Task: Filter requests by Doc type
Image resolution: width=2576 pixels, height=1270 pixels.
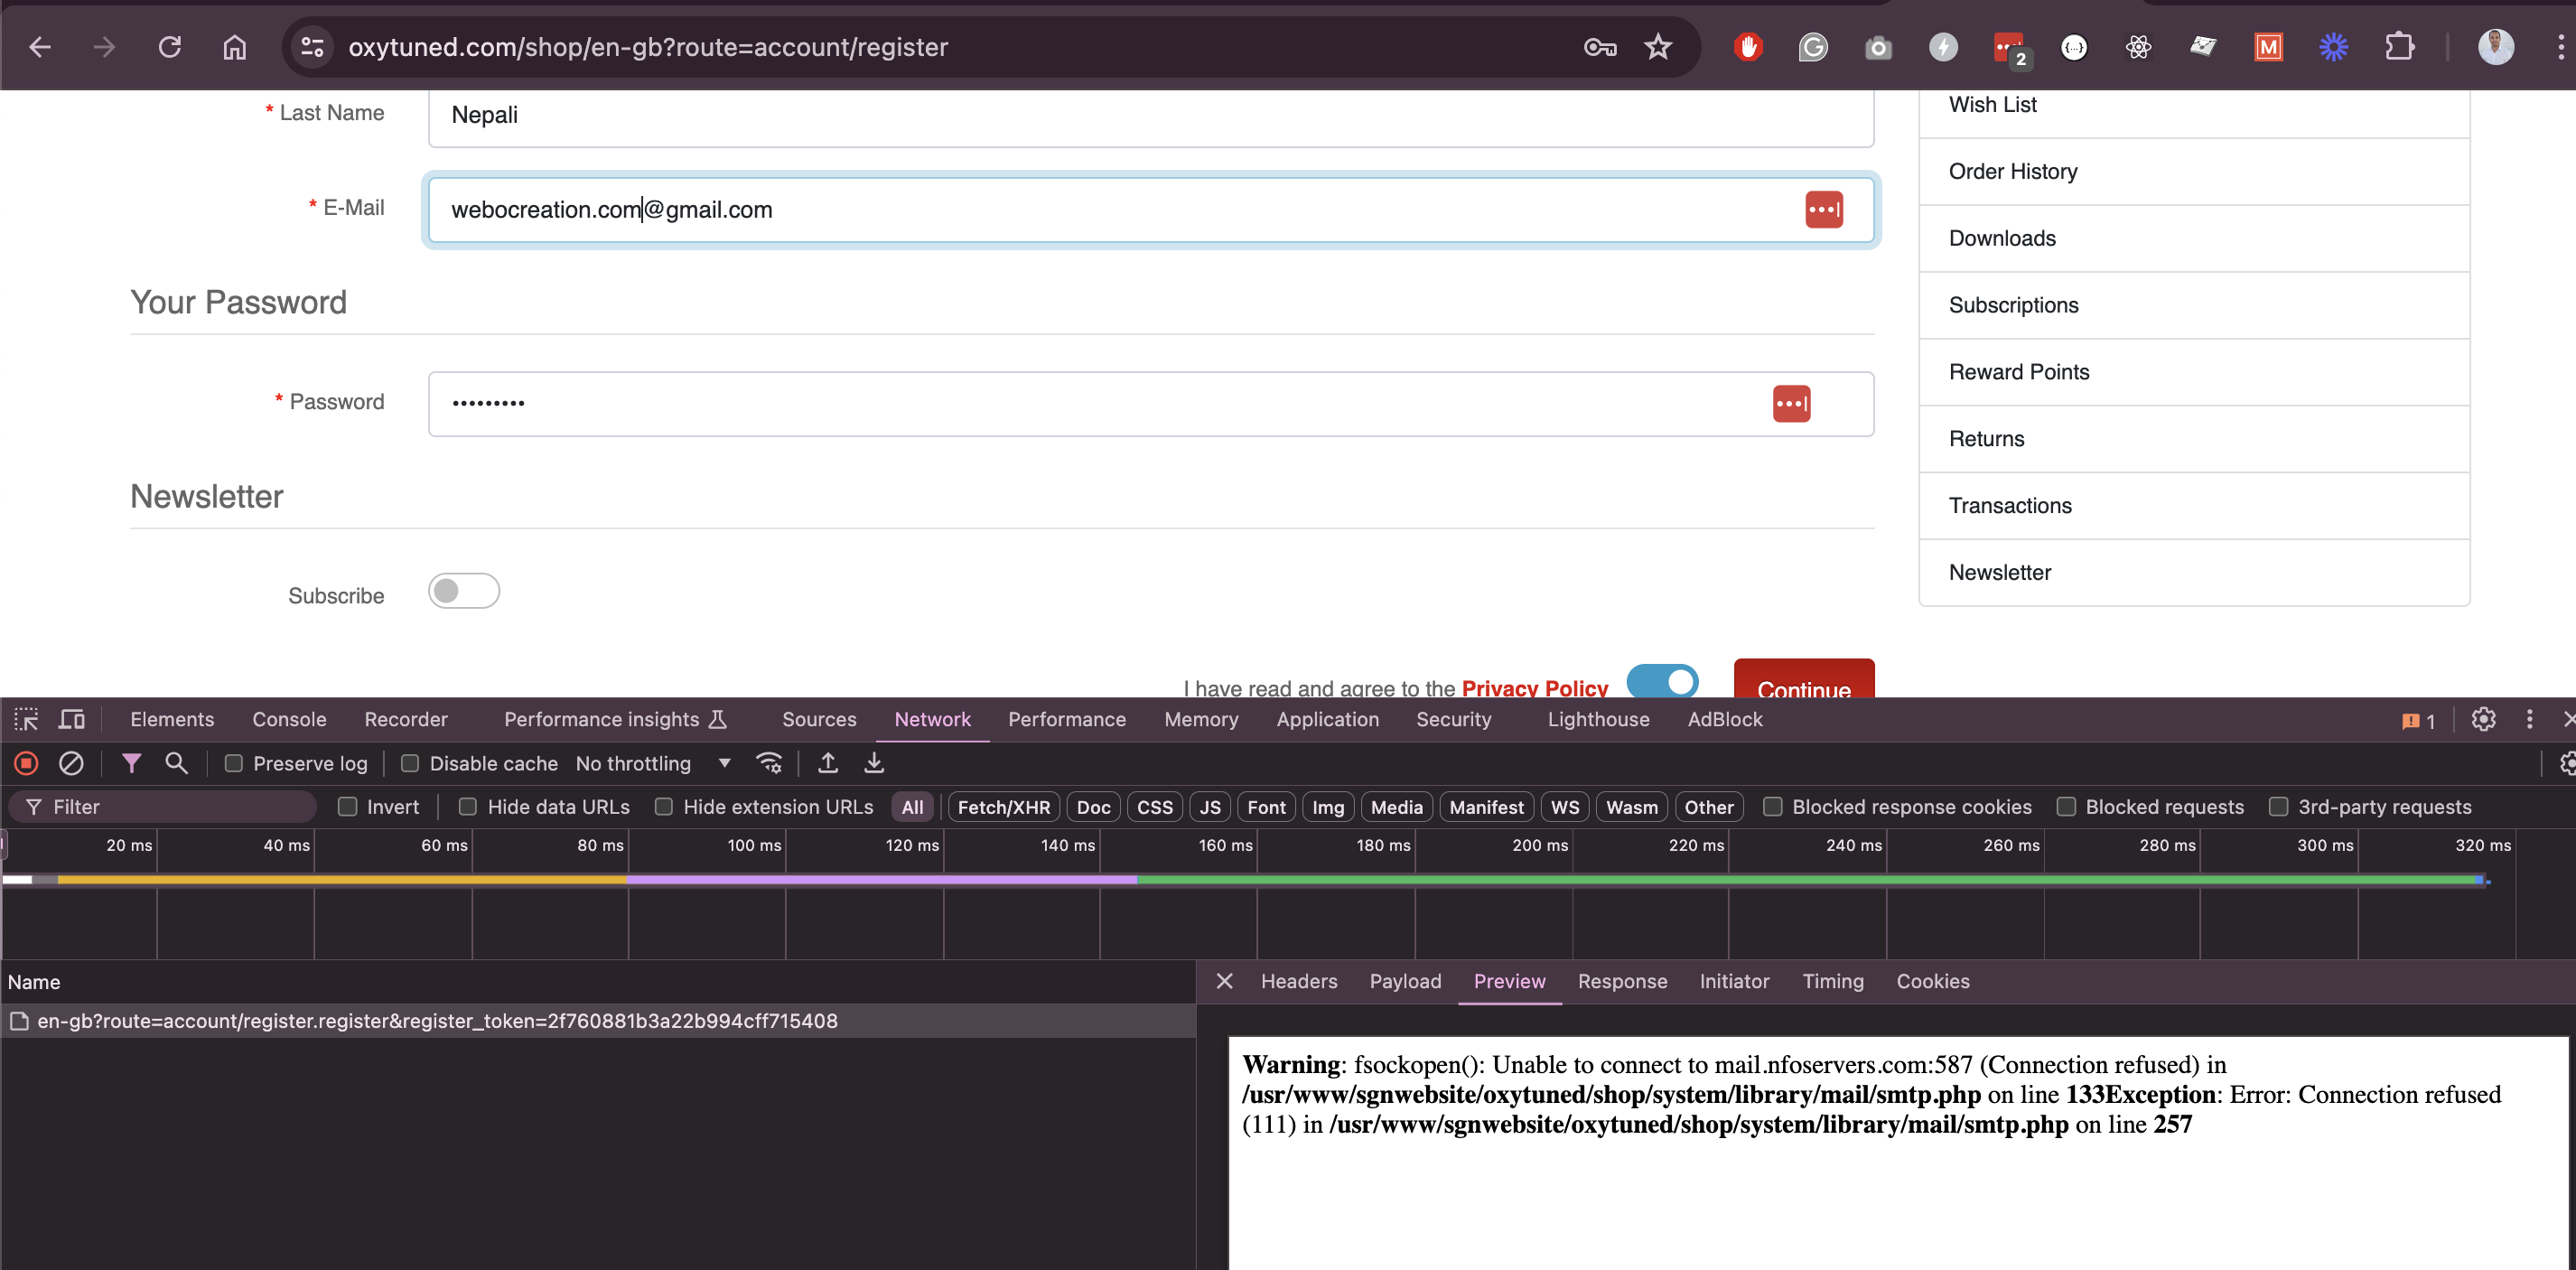Action: [1093, 807]
